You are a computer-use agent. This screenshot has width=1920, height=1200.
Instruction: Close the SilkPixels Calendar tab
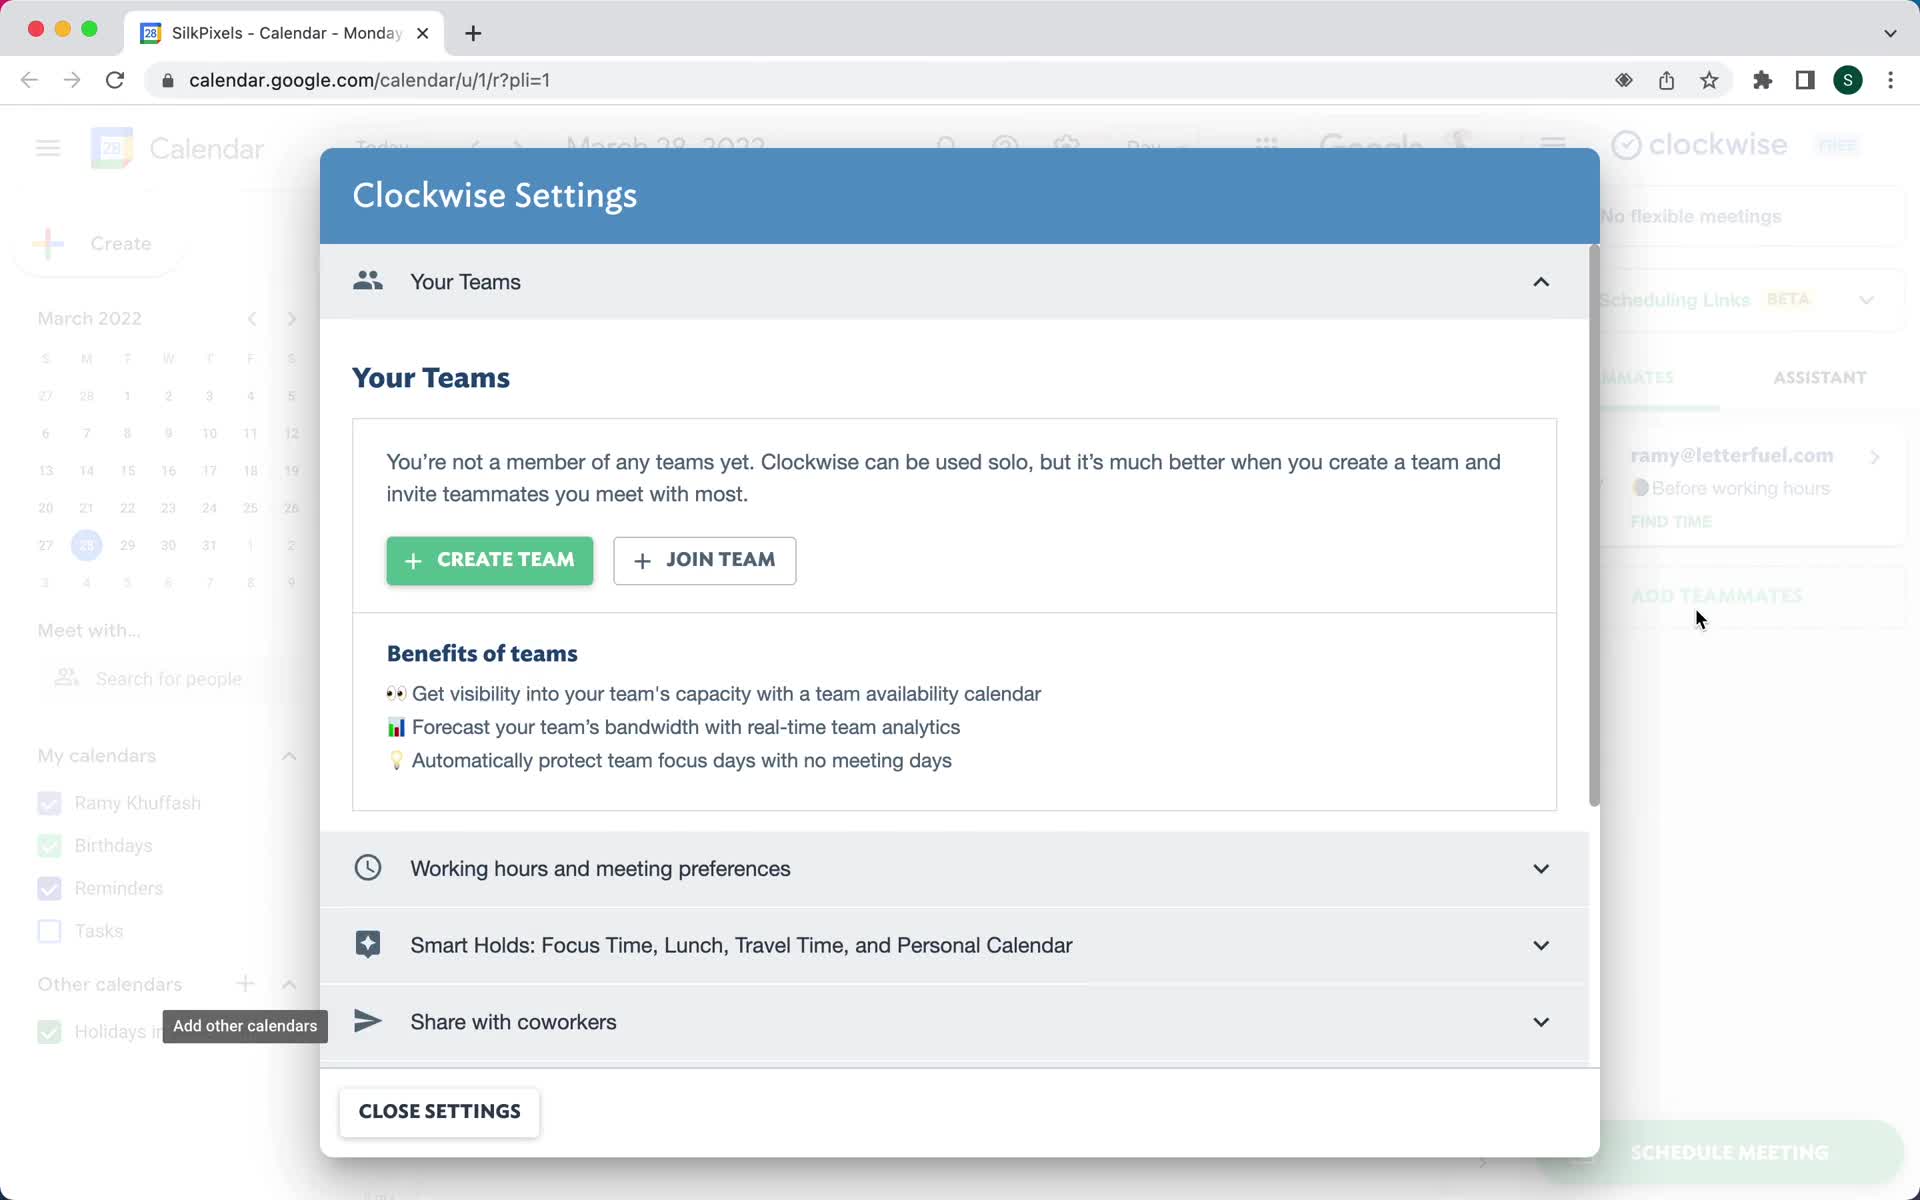(x=423, y=33)
